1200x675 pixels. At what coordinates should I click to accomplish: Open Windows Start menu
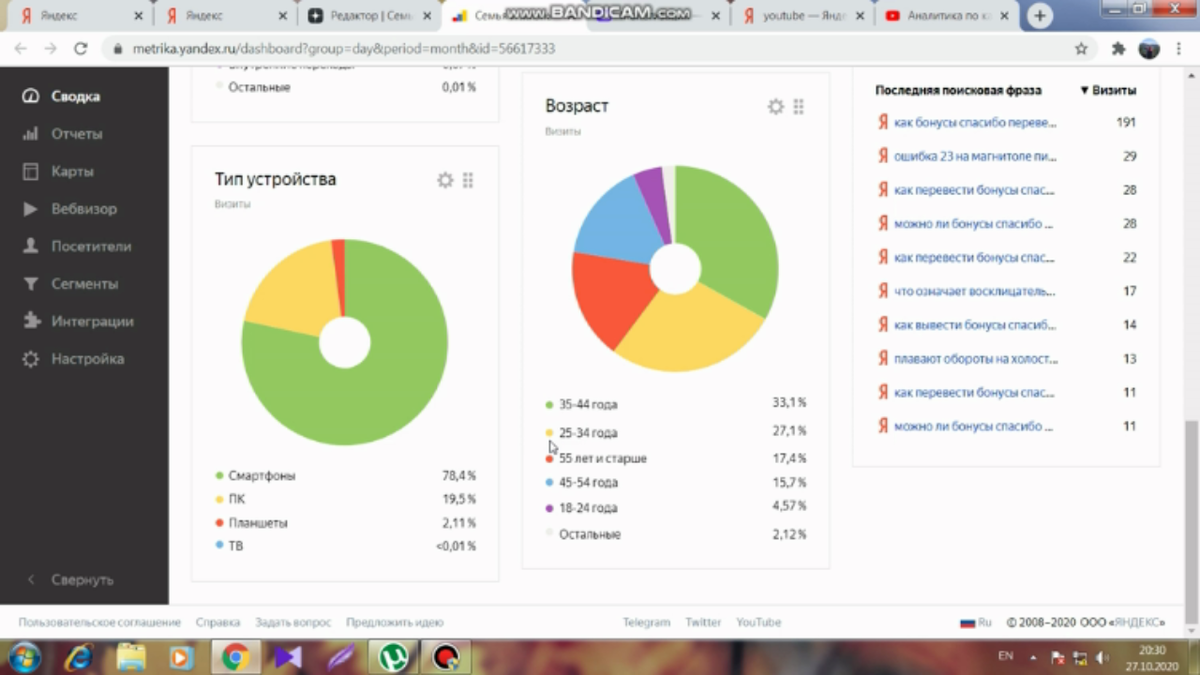24,657
